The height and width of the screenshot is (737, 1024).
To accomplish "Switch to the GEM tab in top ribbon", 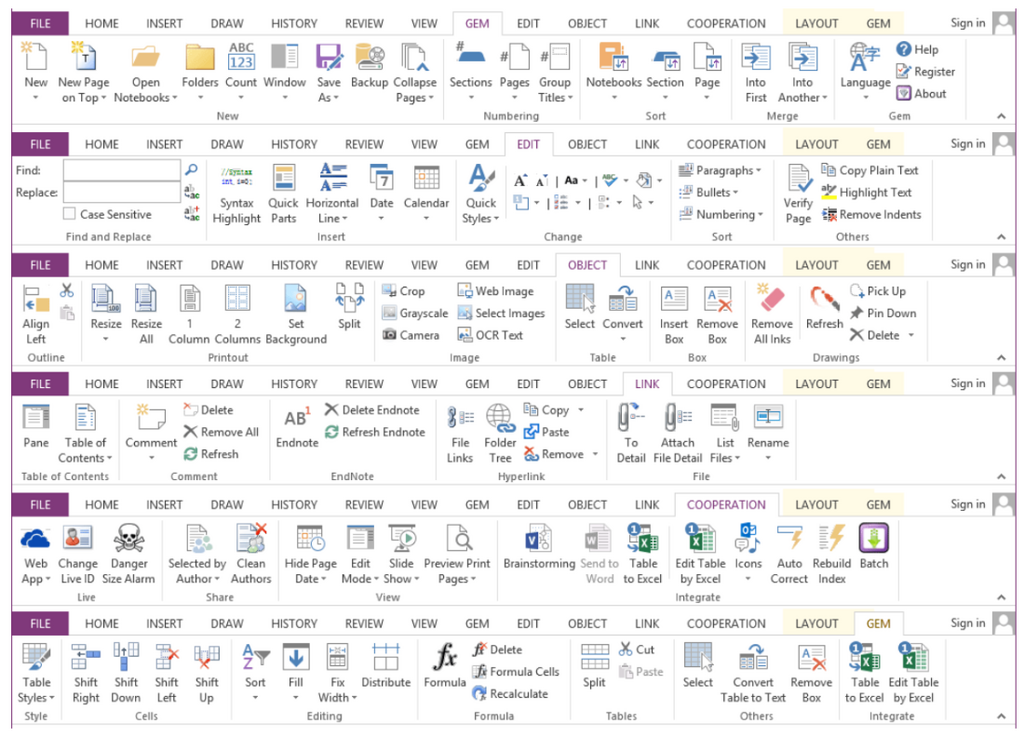I will (477, 24).
